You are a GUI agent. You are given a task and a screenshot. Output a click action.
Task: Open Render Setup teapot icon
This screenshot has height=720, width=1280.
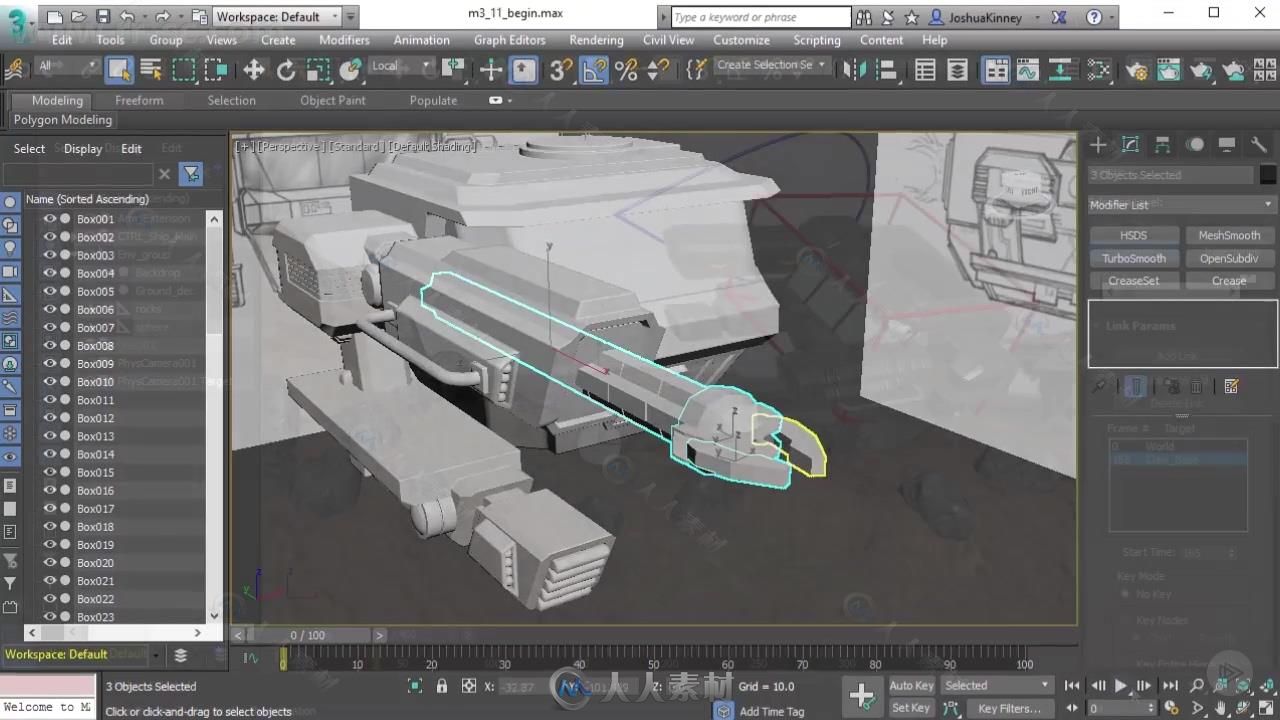pos(1137,69)
